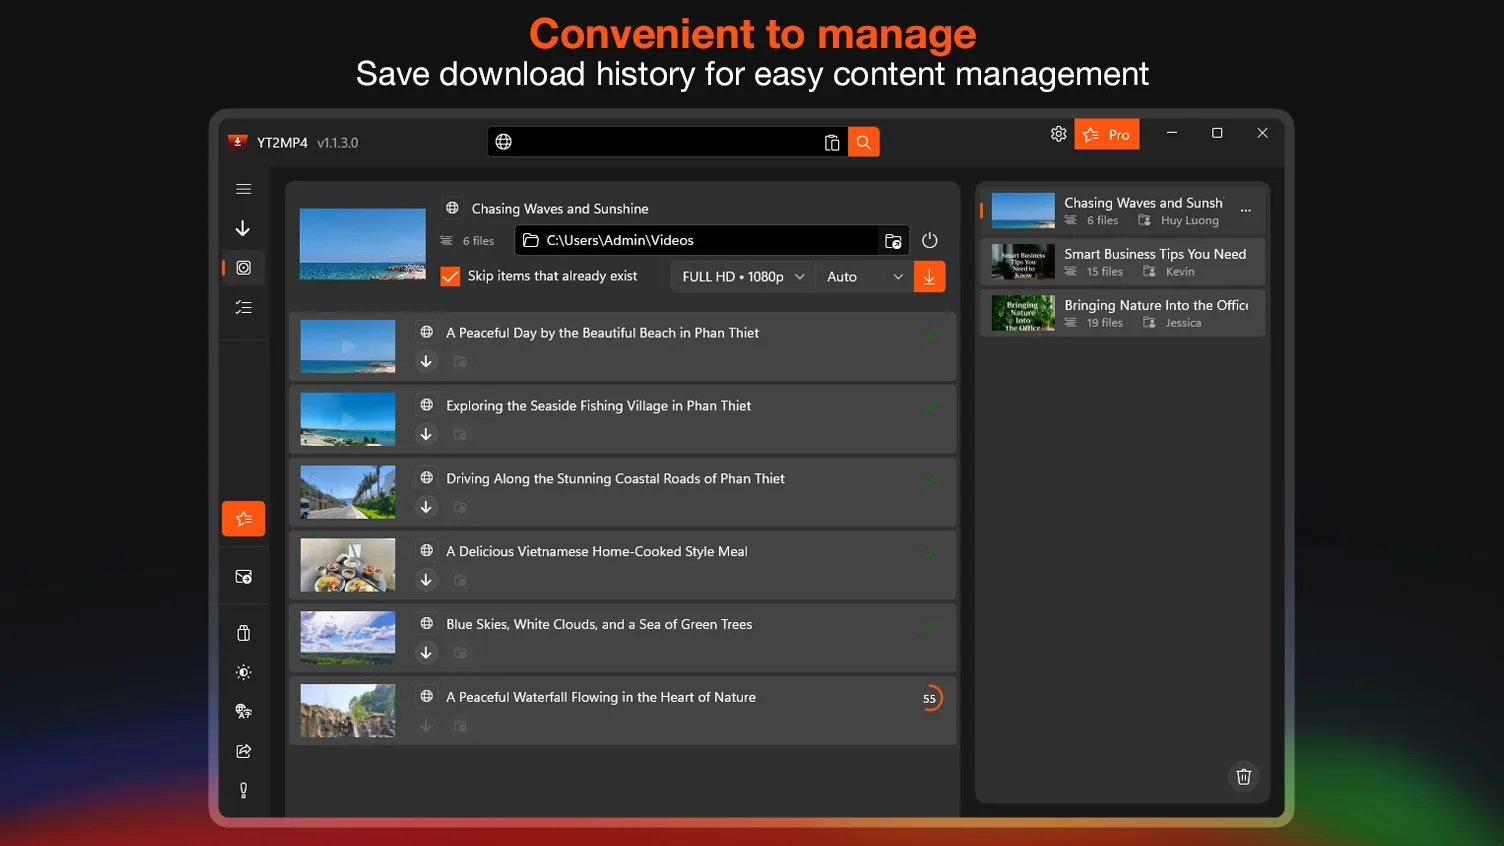
Task: Download Blue Skies, White Clouds item
Action: (x=426, y=653)
